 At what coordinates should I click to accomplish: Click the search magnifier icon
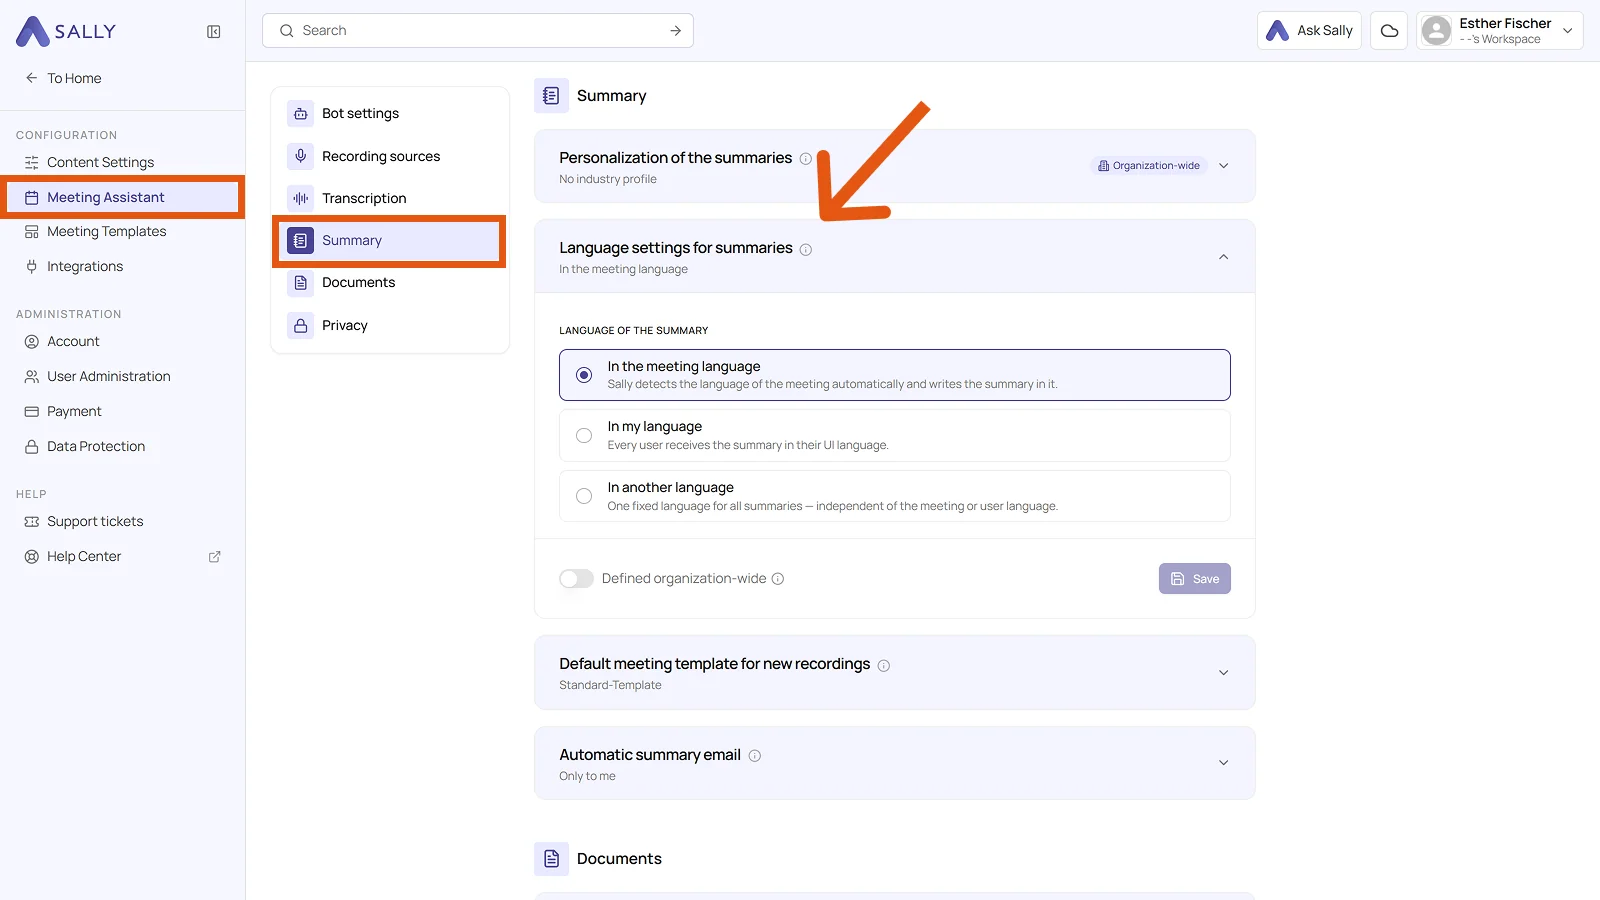(x=287, y=31)
